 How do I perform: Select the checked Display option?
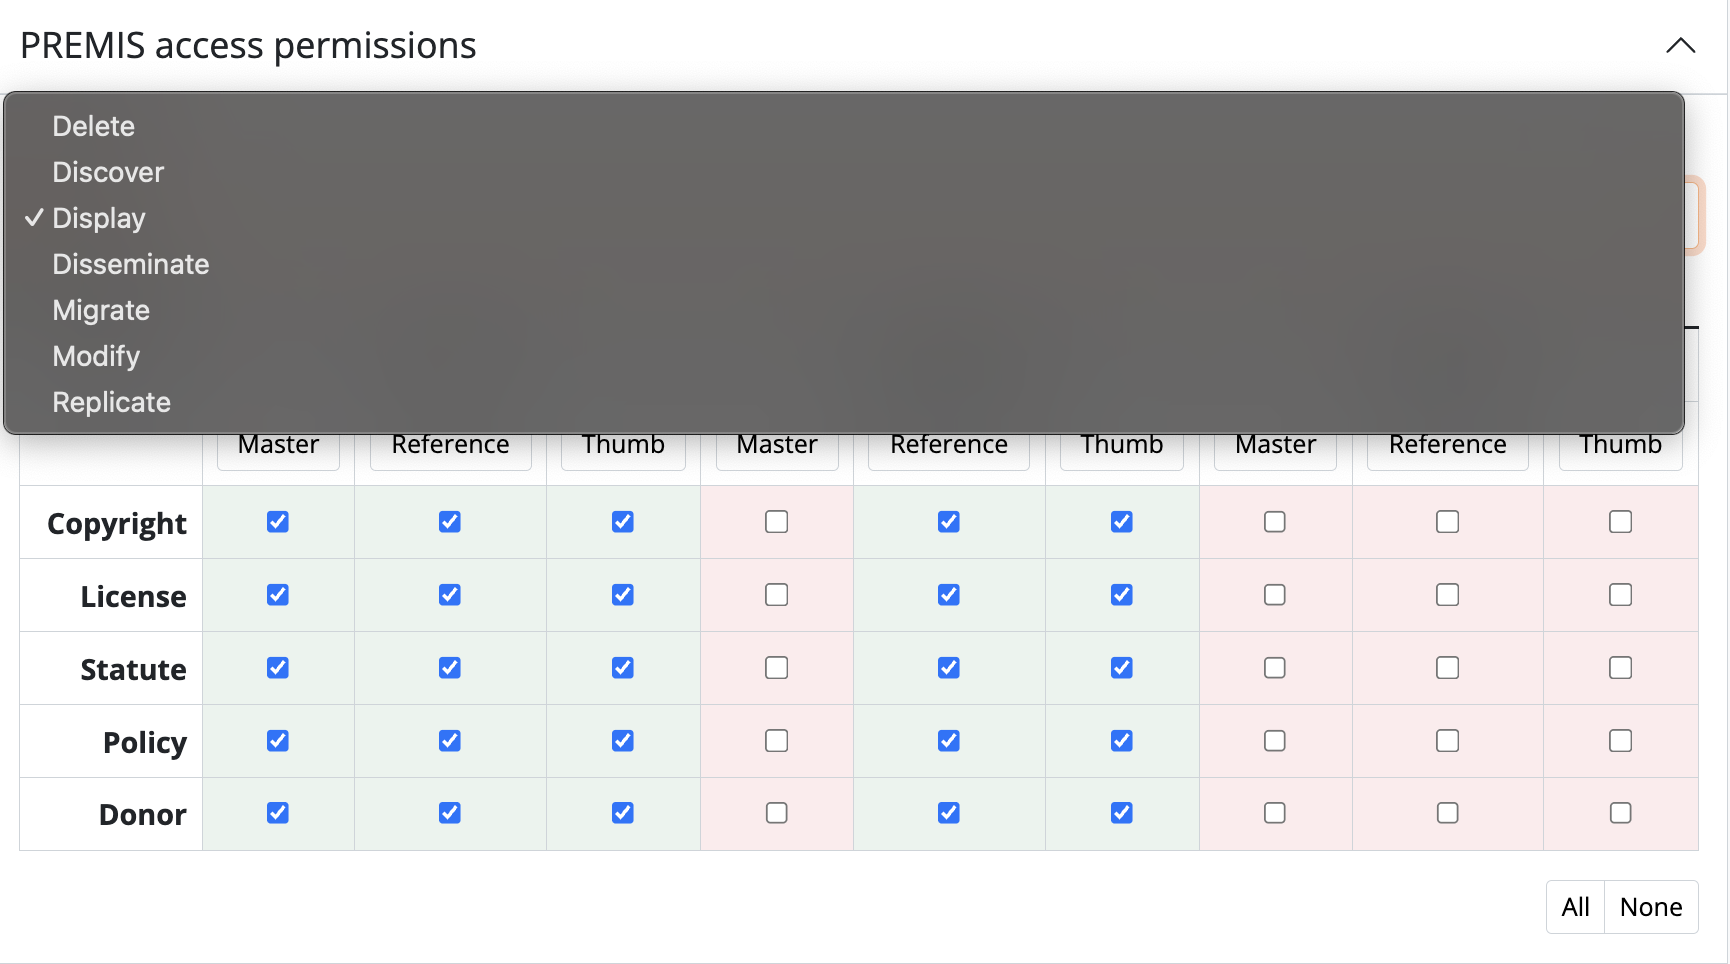(x=99, y=219)
